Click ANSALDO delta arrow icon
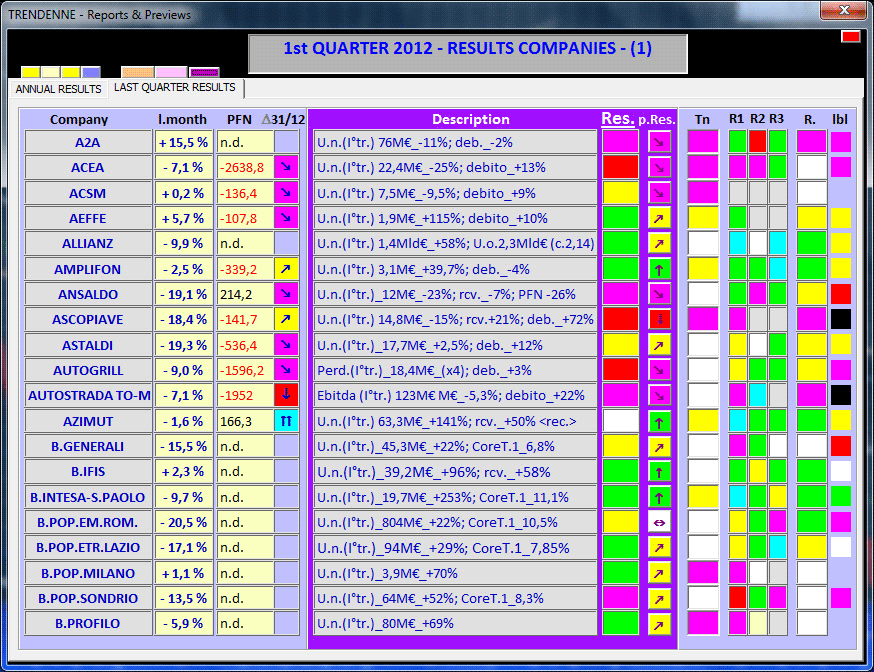 287,293
